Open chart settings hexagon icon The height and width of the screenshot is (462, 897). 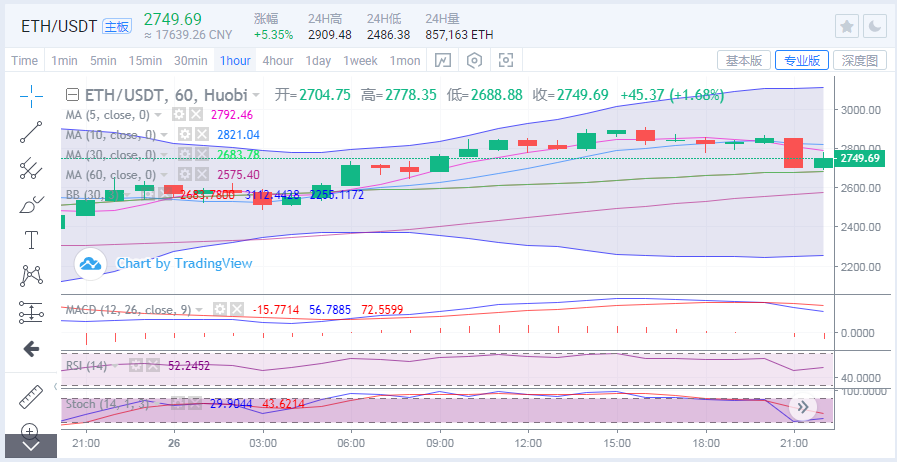[474, 61]
